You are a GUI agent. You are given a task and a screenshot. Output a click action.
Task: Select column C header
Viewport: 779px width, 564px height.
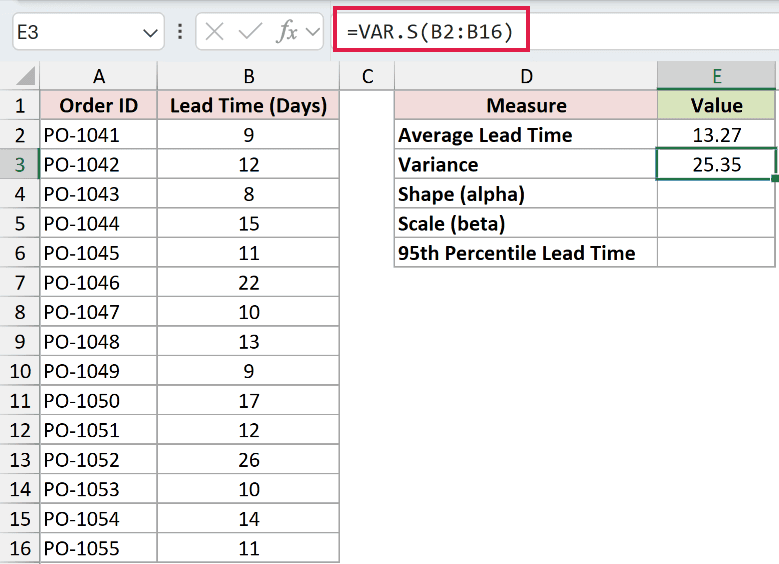[x=367, y=76]
